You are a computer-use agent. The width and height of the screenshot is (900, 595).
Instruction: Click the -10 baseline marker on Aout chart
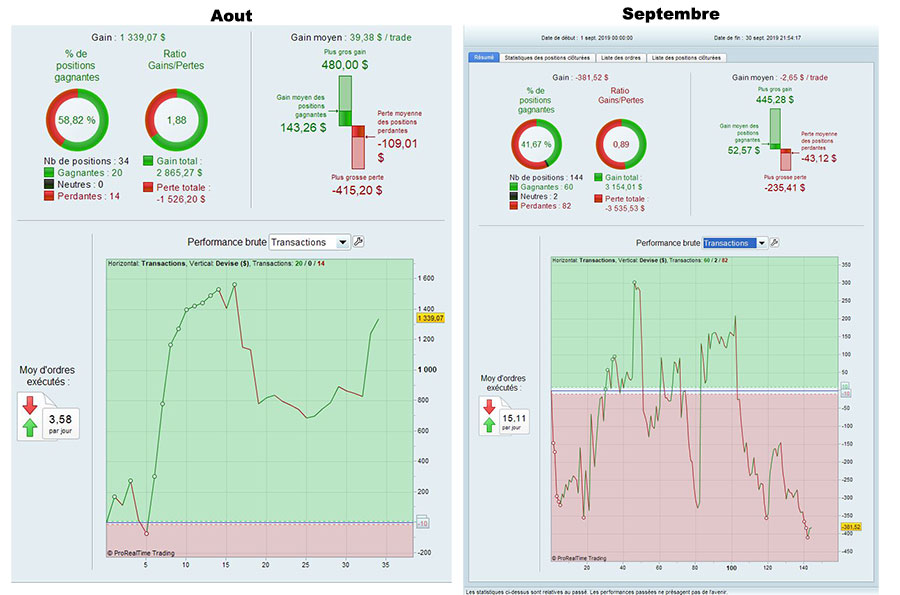pyautogui.click(x=422, y=523)
